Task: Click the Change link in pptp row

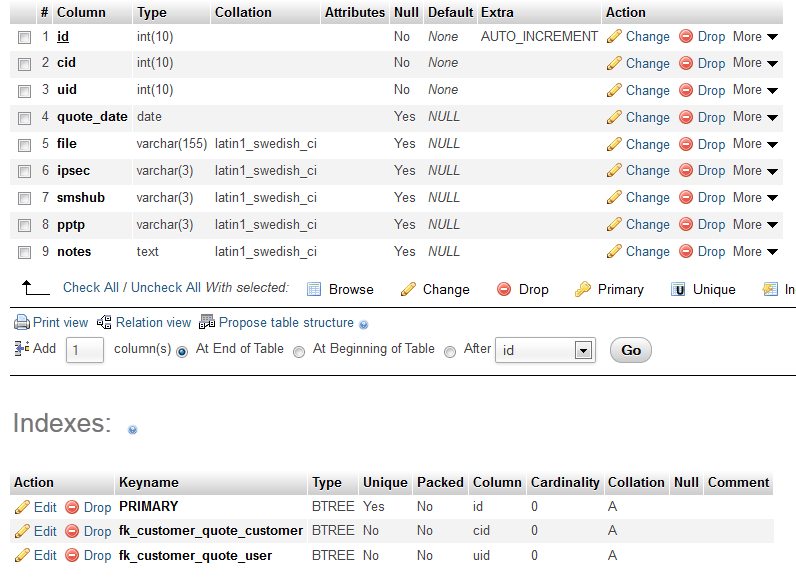Action: tap(648, 224)
